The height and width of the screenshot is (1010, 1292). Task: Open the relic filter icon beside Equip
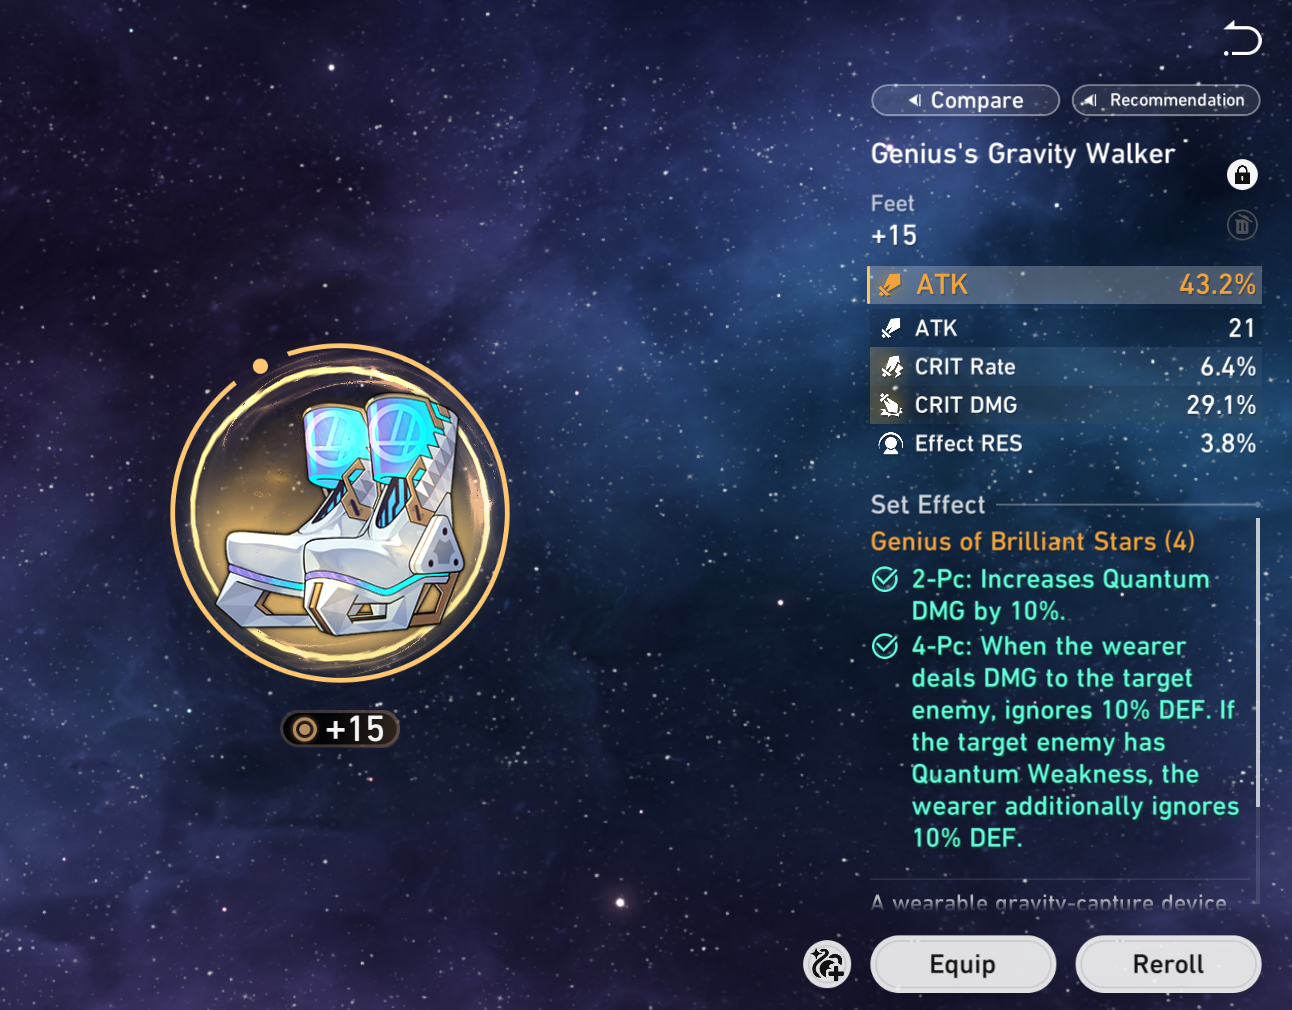[827, 964]
